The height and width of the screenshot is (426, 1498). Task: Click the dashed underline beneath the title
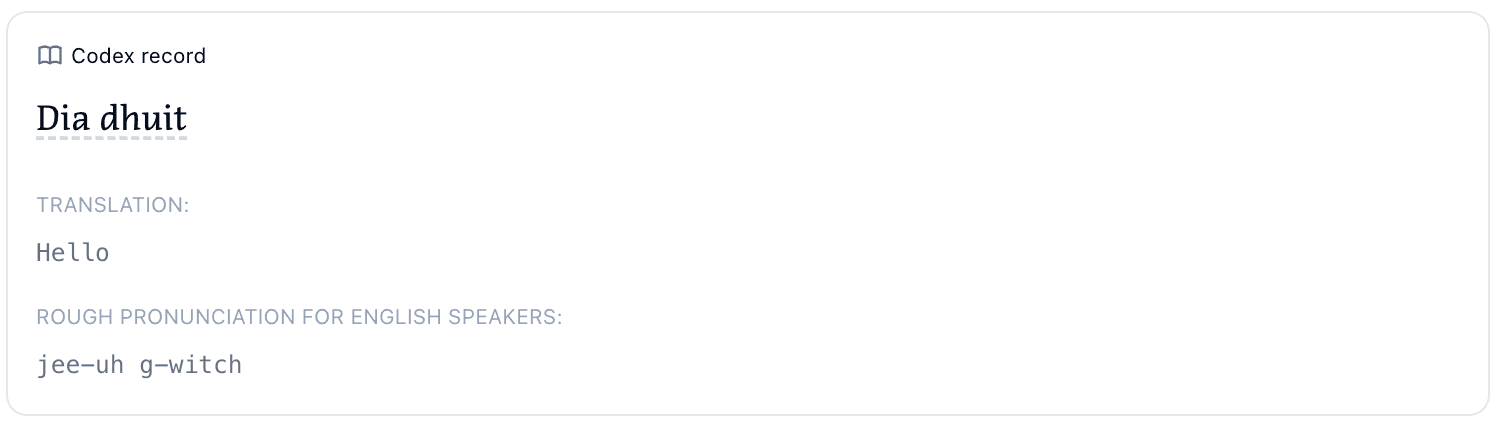(111, 138)
